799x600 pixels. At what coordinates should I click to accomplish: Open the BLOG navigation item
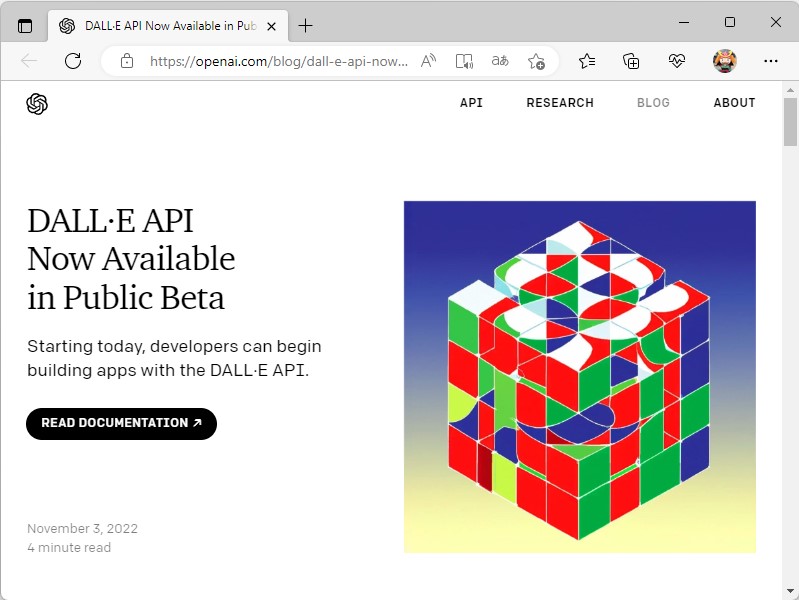(653, 103)
